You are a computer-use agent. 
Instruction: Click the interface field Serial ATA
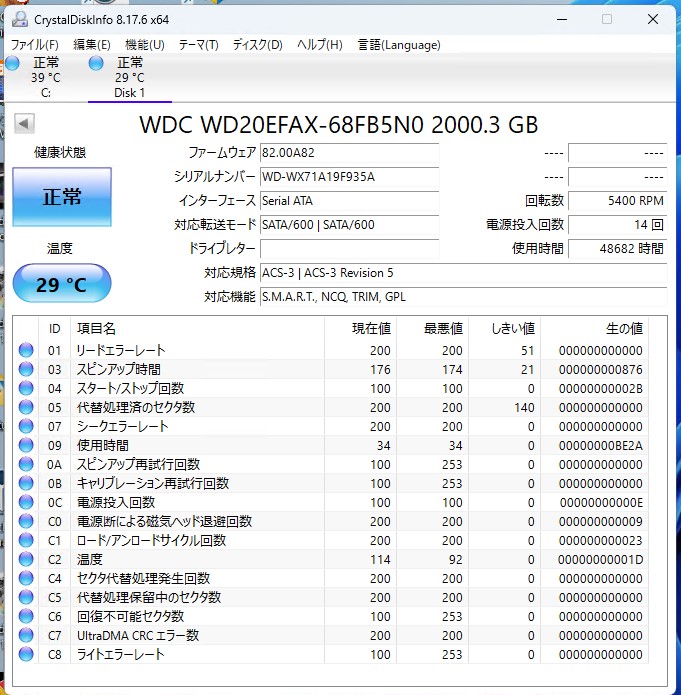tap(349, 201)
